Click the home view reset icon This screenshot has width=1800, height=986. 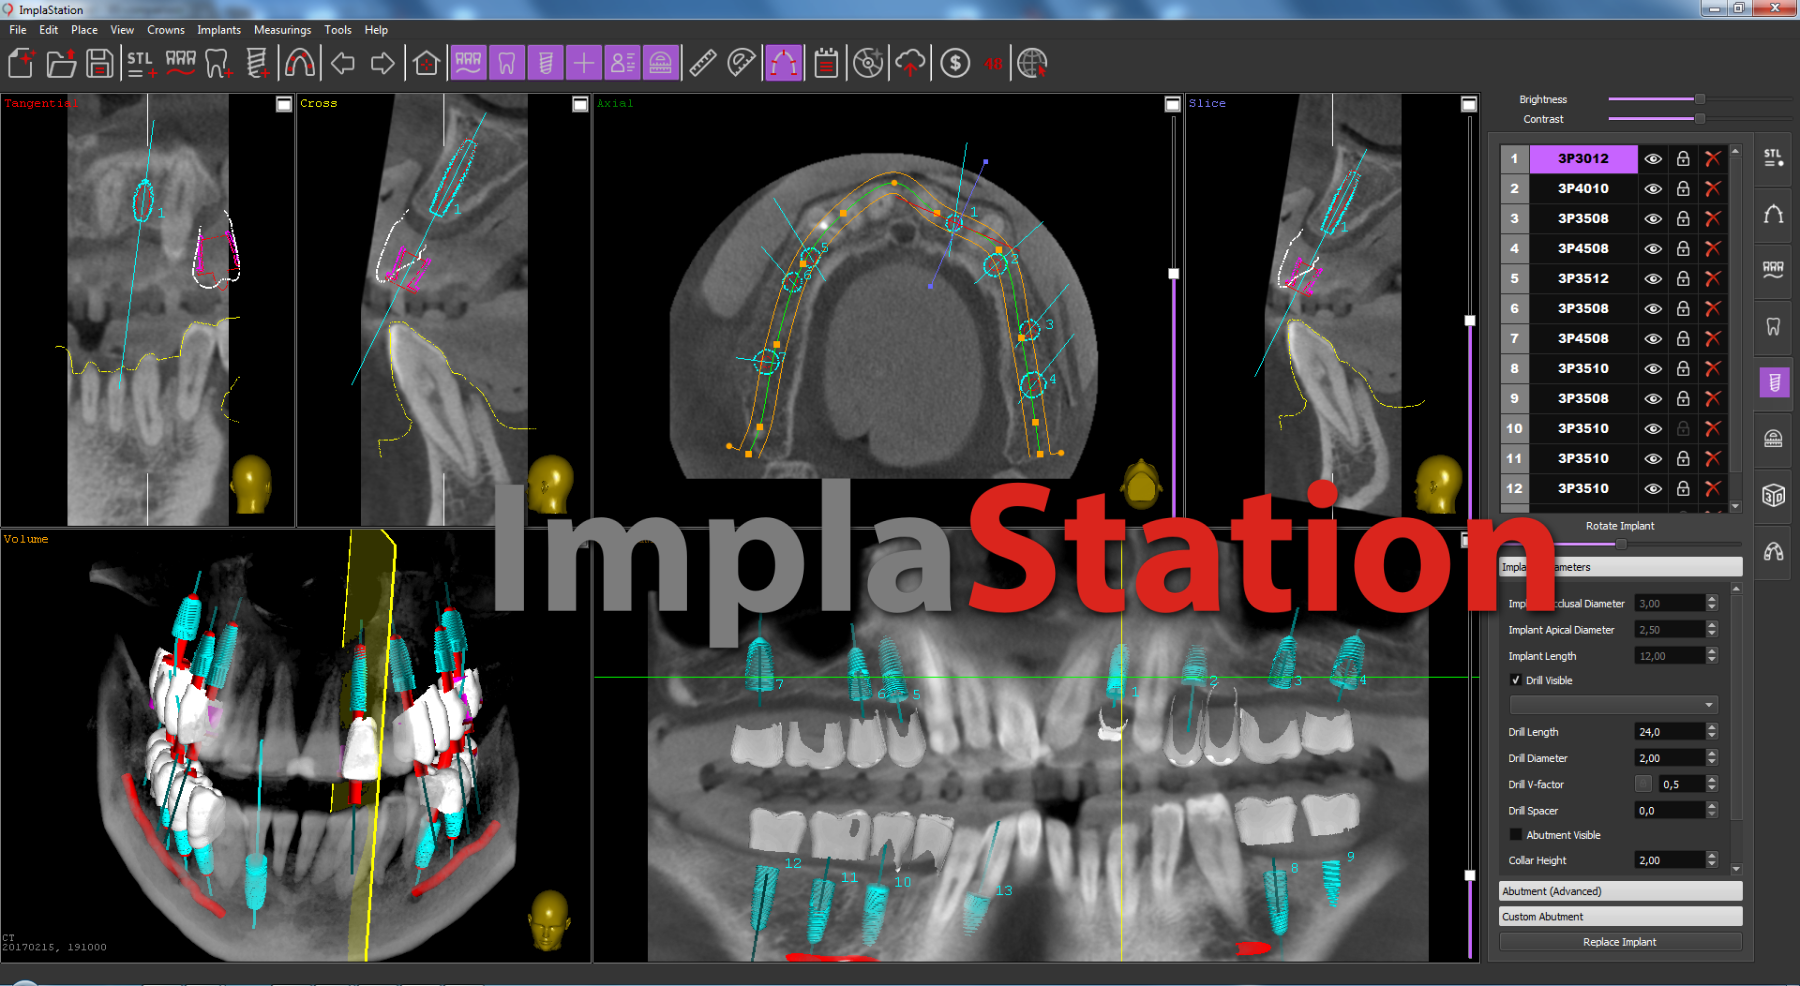click(426, 63)
